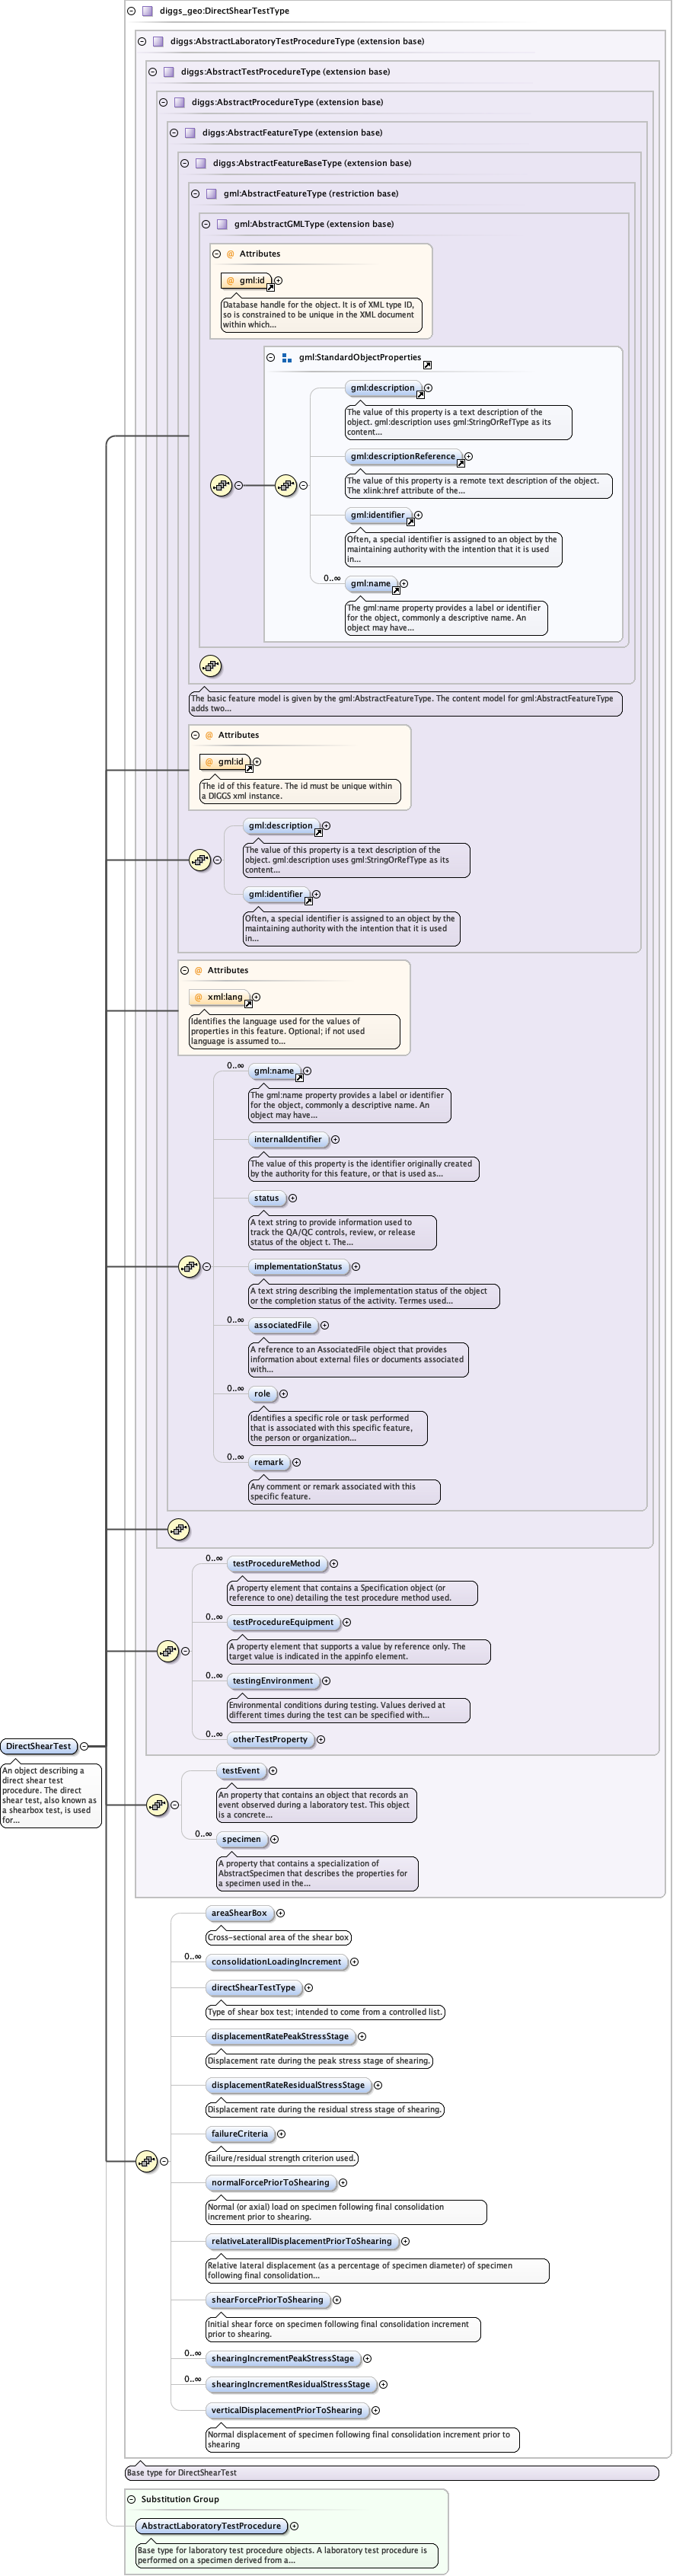Collapse the gml:AbstractGMLType extension base
The height and width of the screenshot is (2576, 673).
pos(206,224)
